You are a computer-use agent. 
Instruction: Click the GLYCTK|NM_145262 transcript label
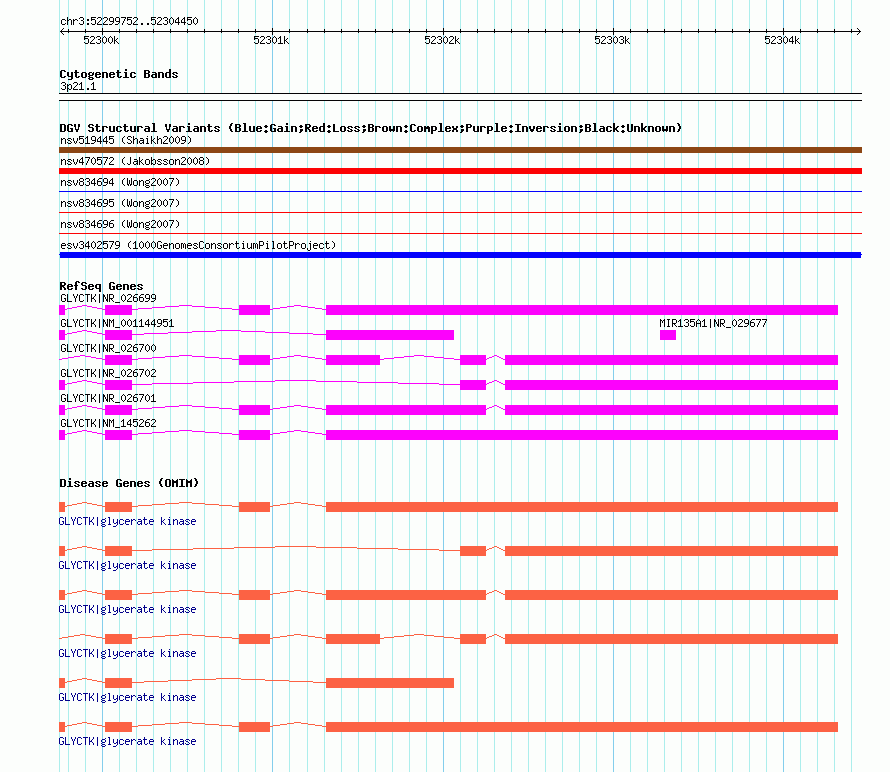pyautogui.click(x=108, y=423)
